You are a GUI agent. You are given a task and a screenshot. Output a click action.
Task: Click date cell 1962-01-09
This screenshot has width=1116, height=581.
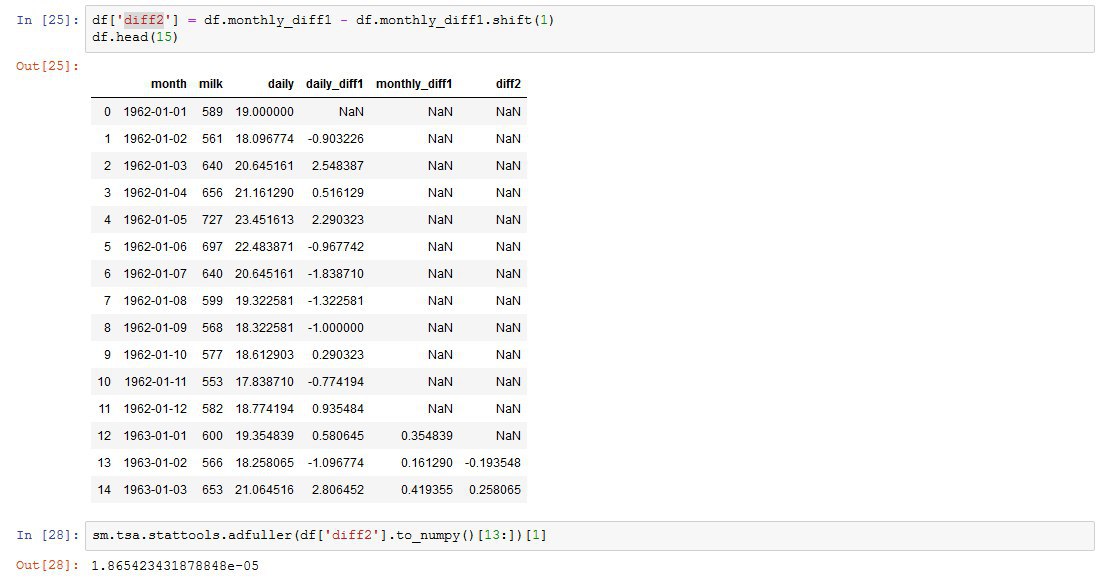(x=155, y=328)
